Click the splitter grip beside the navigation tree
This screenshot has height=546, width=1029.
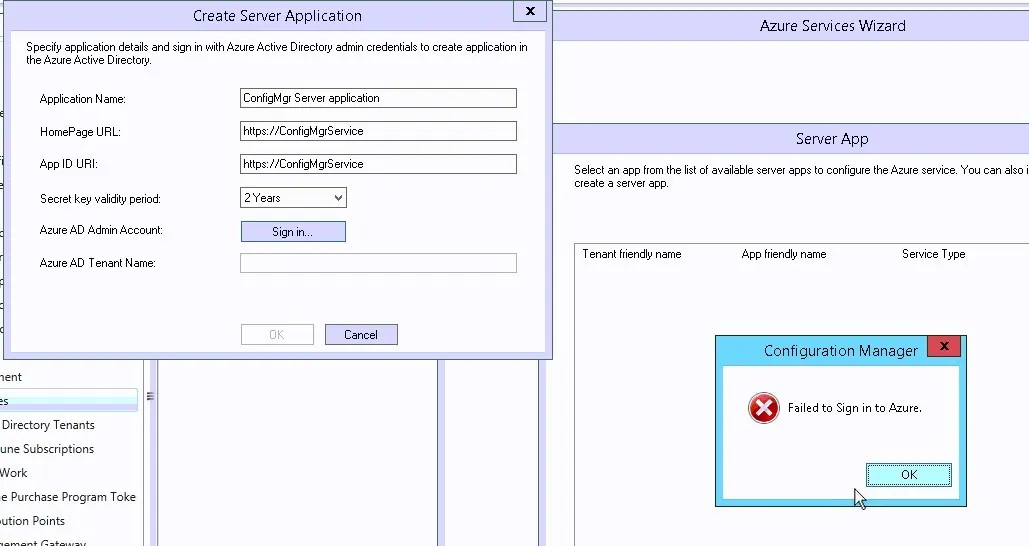click(150, 396)
